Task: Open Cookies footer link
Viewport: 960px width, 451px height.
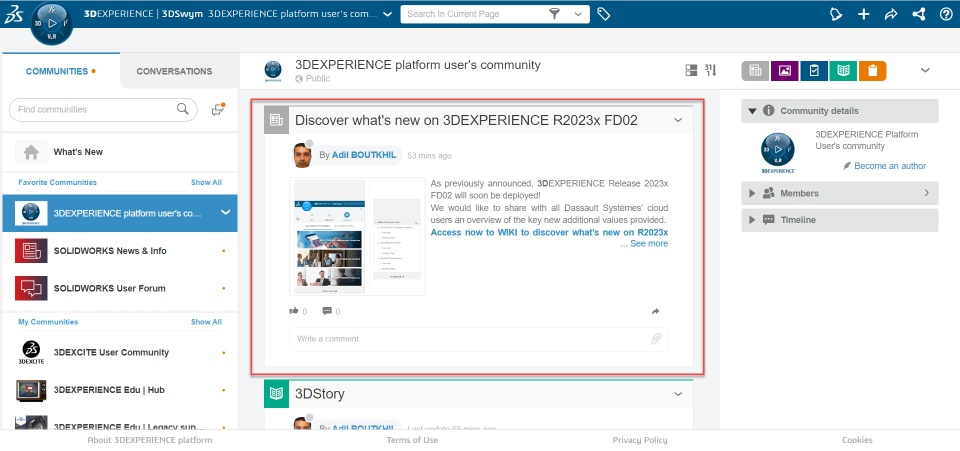Action: (x=857, y=440)
